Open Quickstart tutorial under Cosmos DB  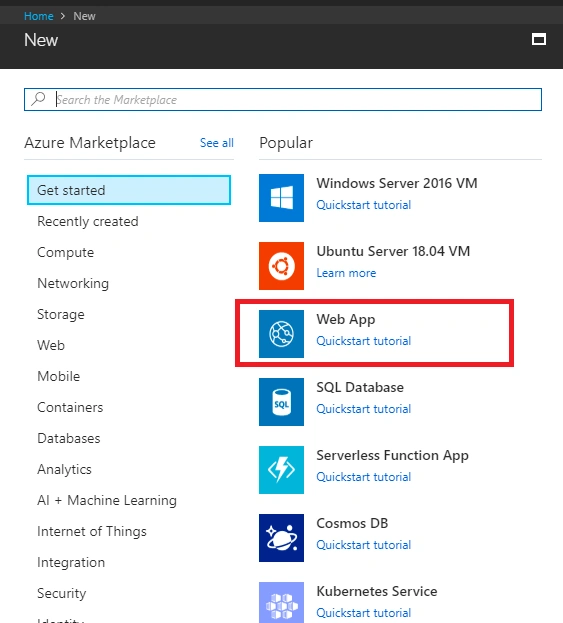point(364,545)
